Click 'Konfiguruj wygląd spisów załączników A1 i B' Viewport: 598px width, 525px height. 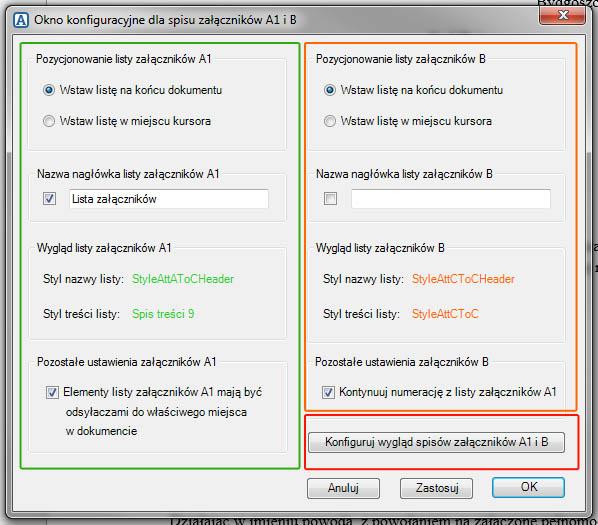[x=436, y=442]
